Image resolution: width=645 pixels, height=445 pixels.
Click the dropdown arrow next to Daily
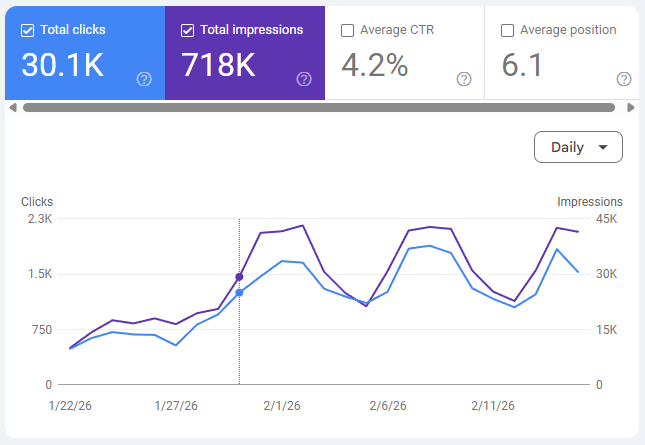point(603,147)
